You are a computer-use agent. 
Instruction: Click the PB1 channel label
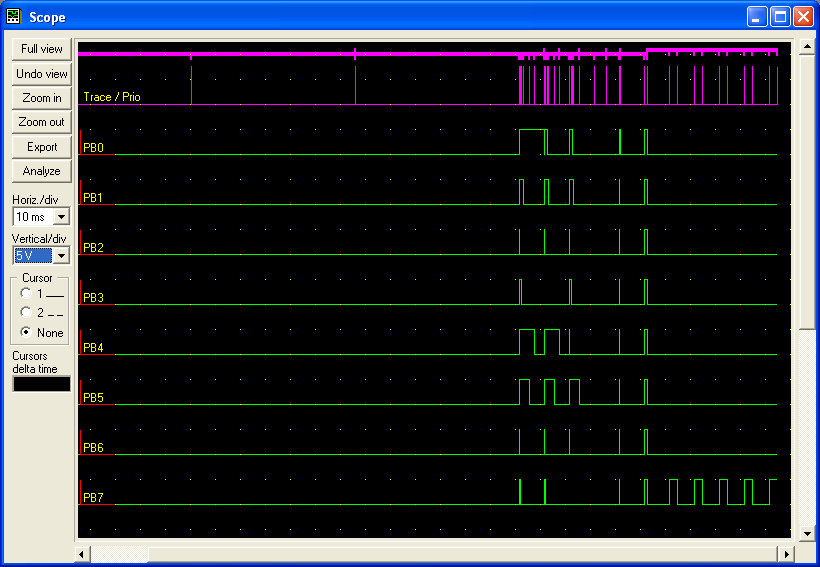[x=93, y=198]
